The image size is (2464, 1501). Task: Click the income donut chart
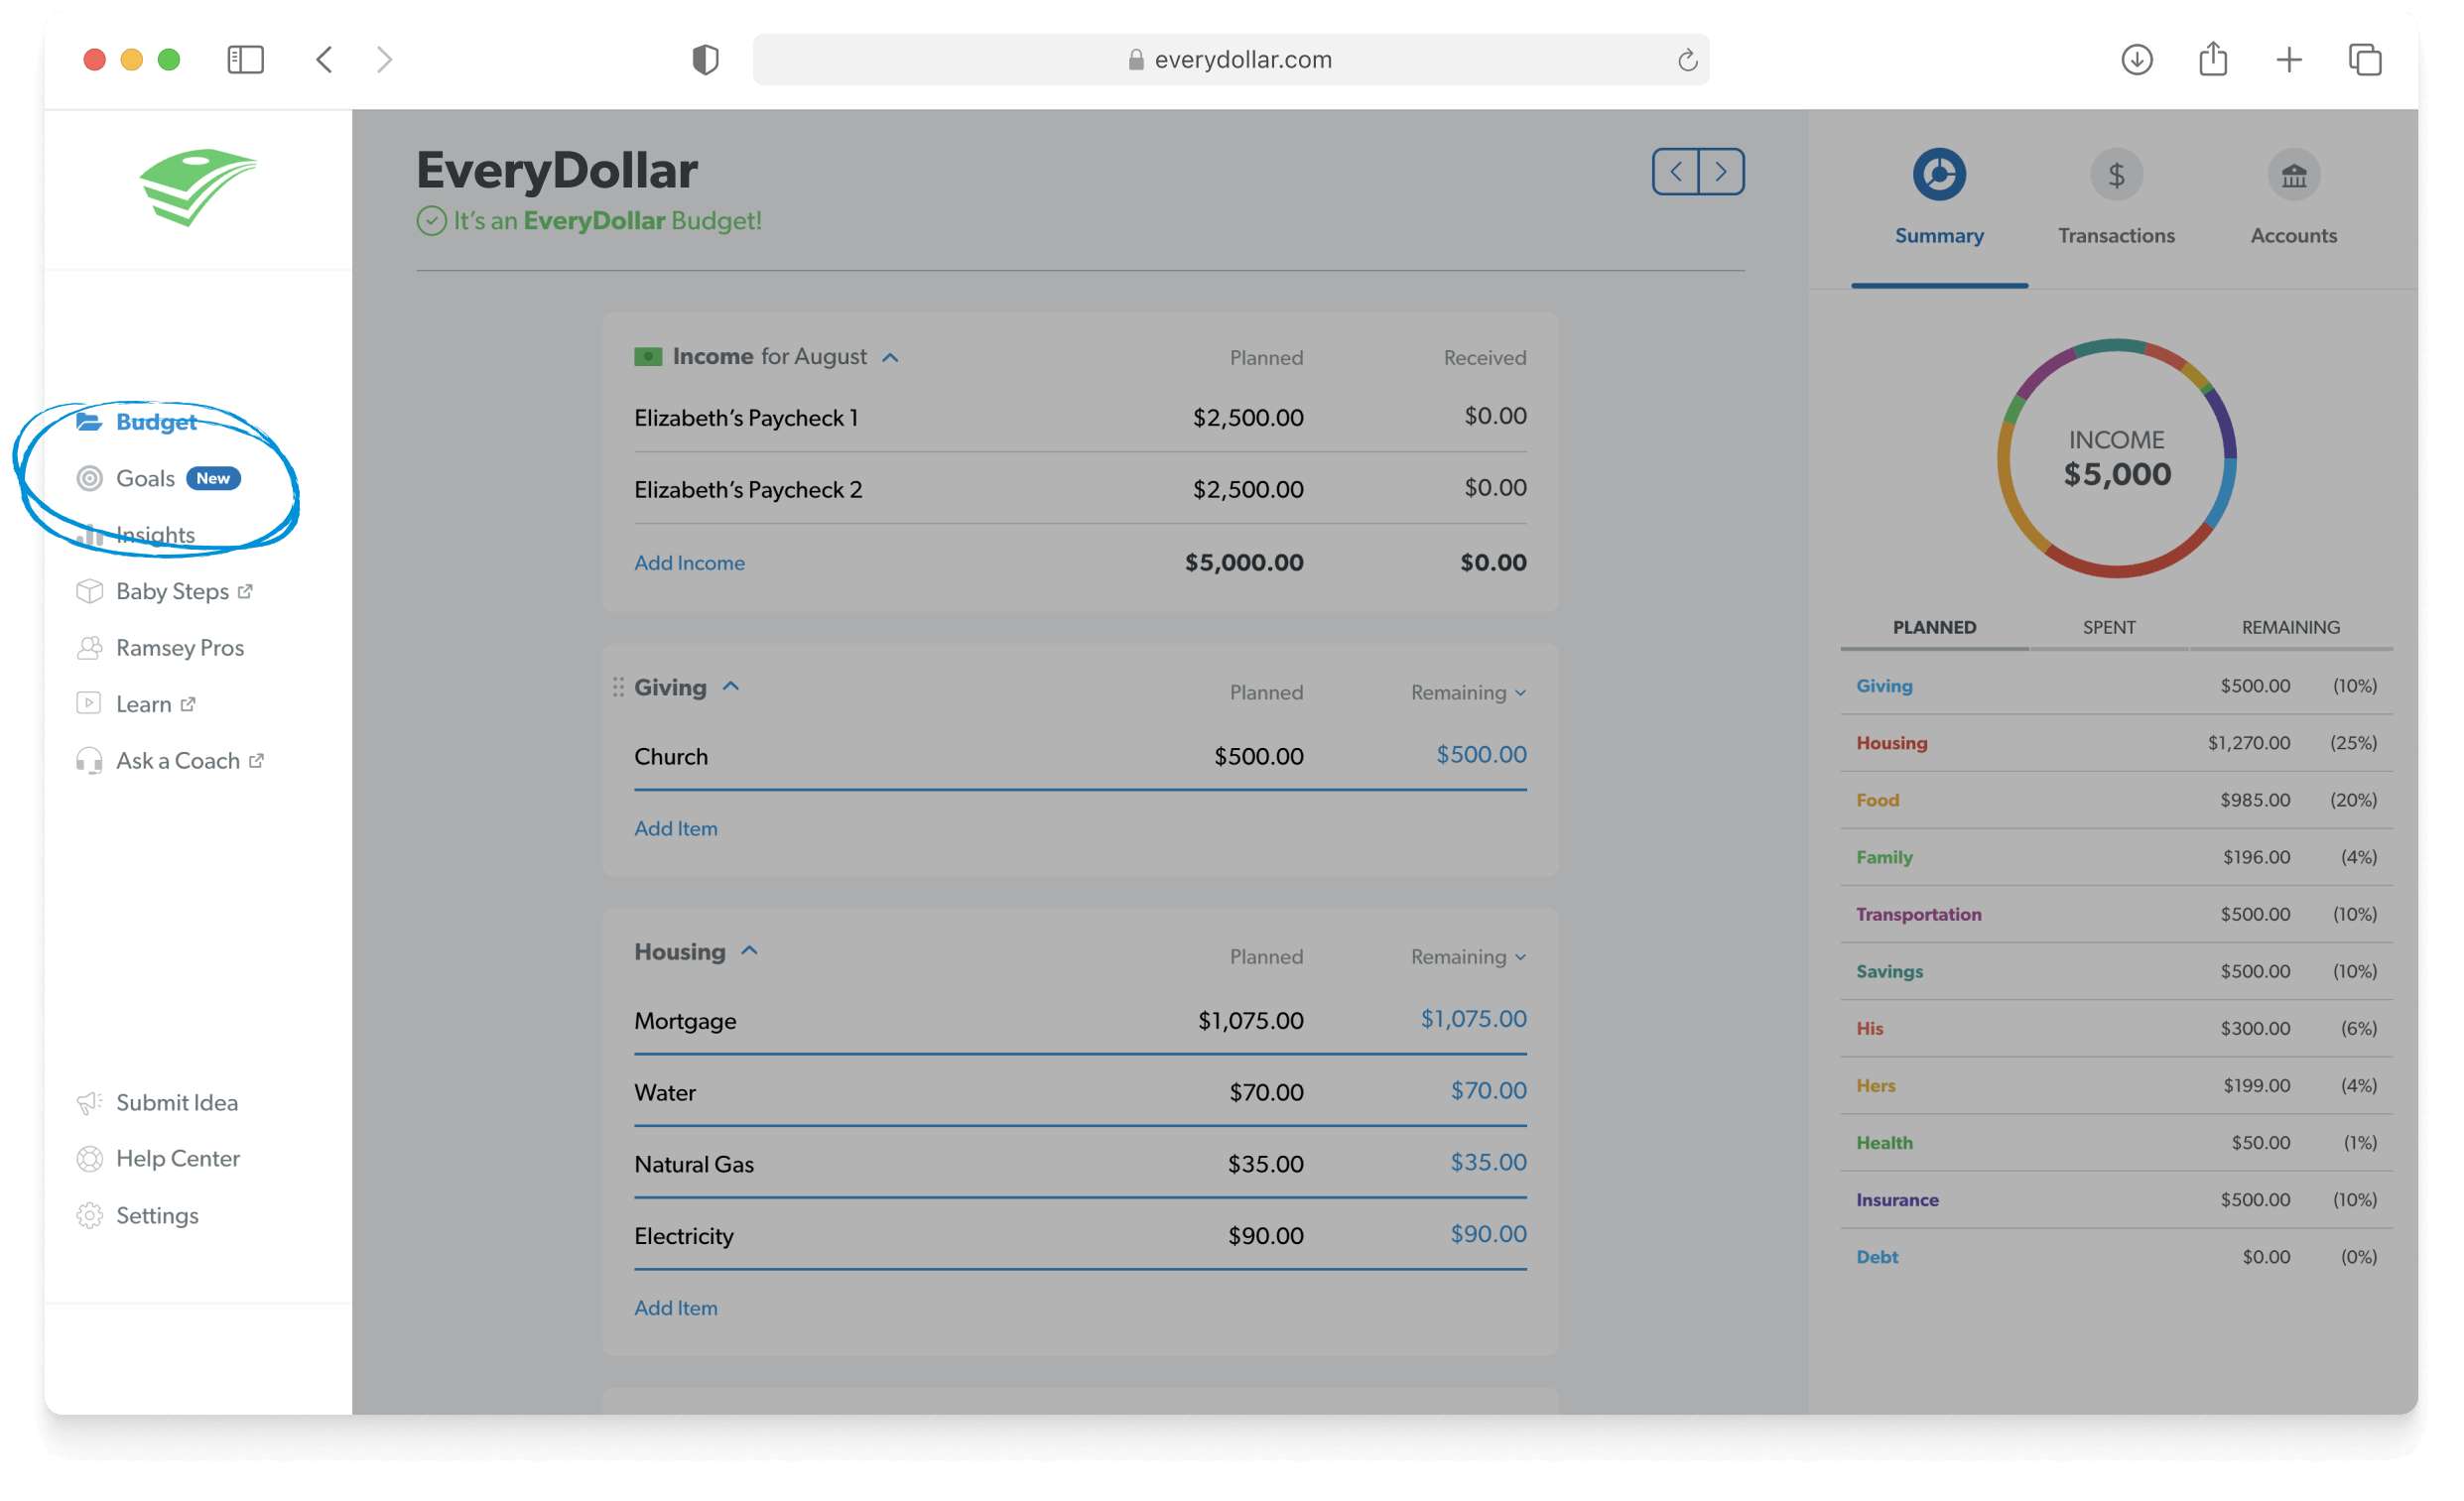point(2116,458)
